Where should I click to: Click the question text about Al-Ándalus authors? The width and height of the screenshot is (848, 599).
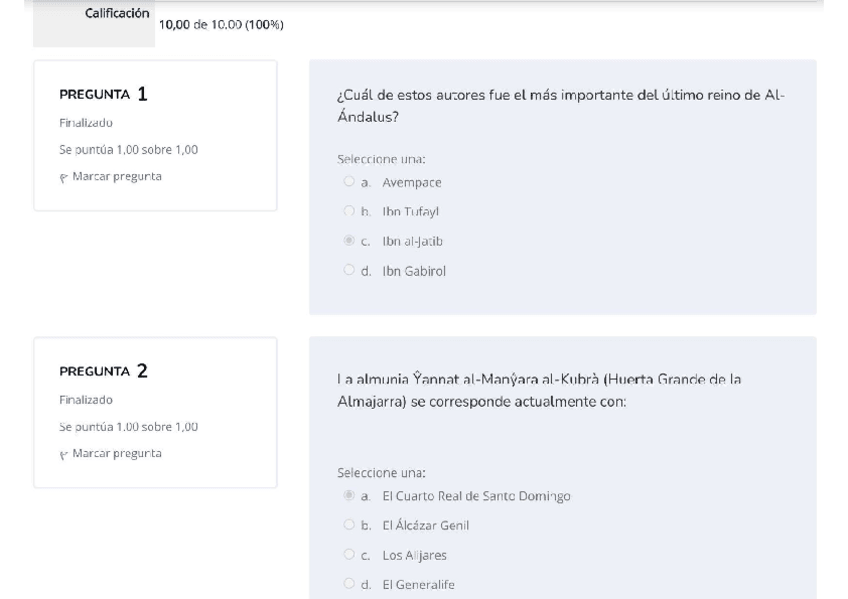pos(561,104)
